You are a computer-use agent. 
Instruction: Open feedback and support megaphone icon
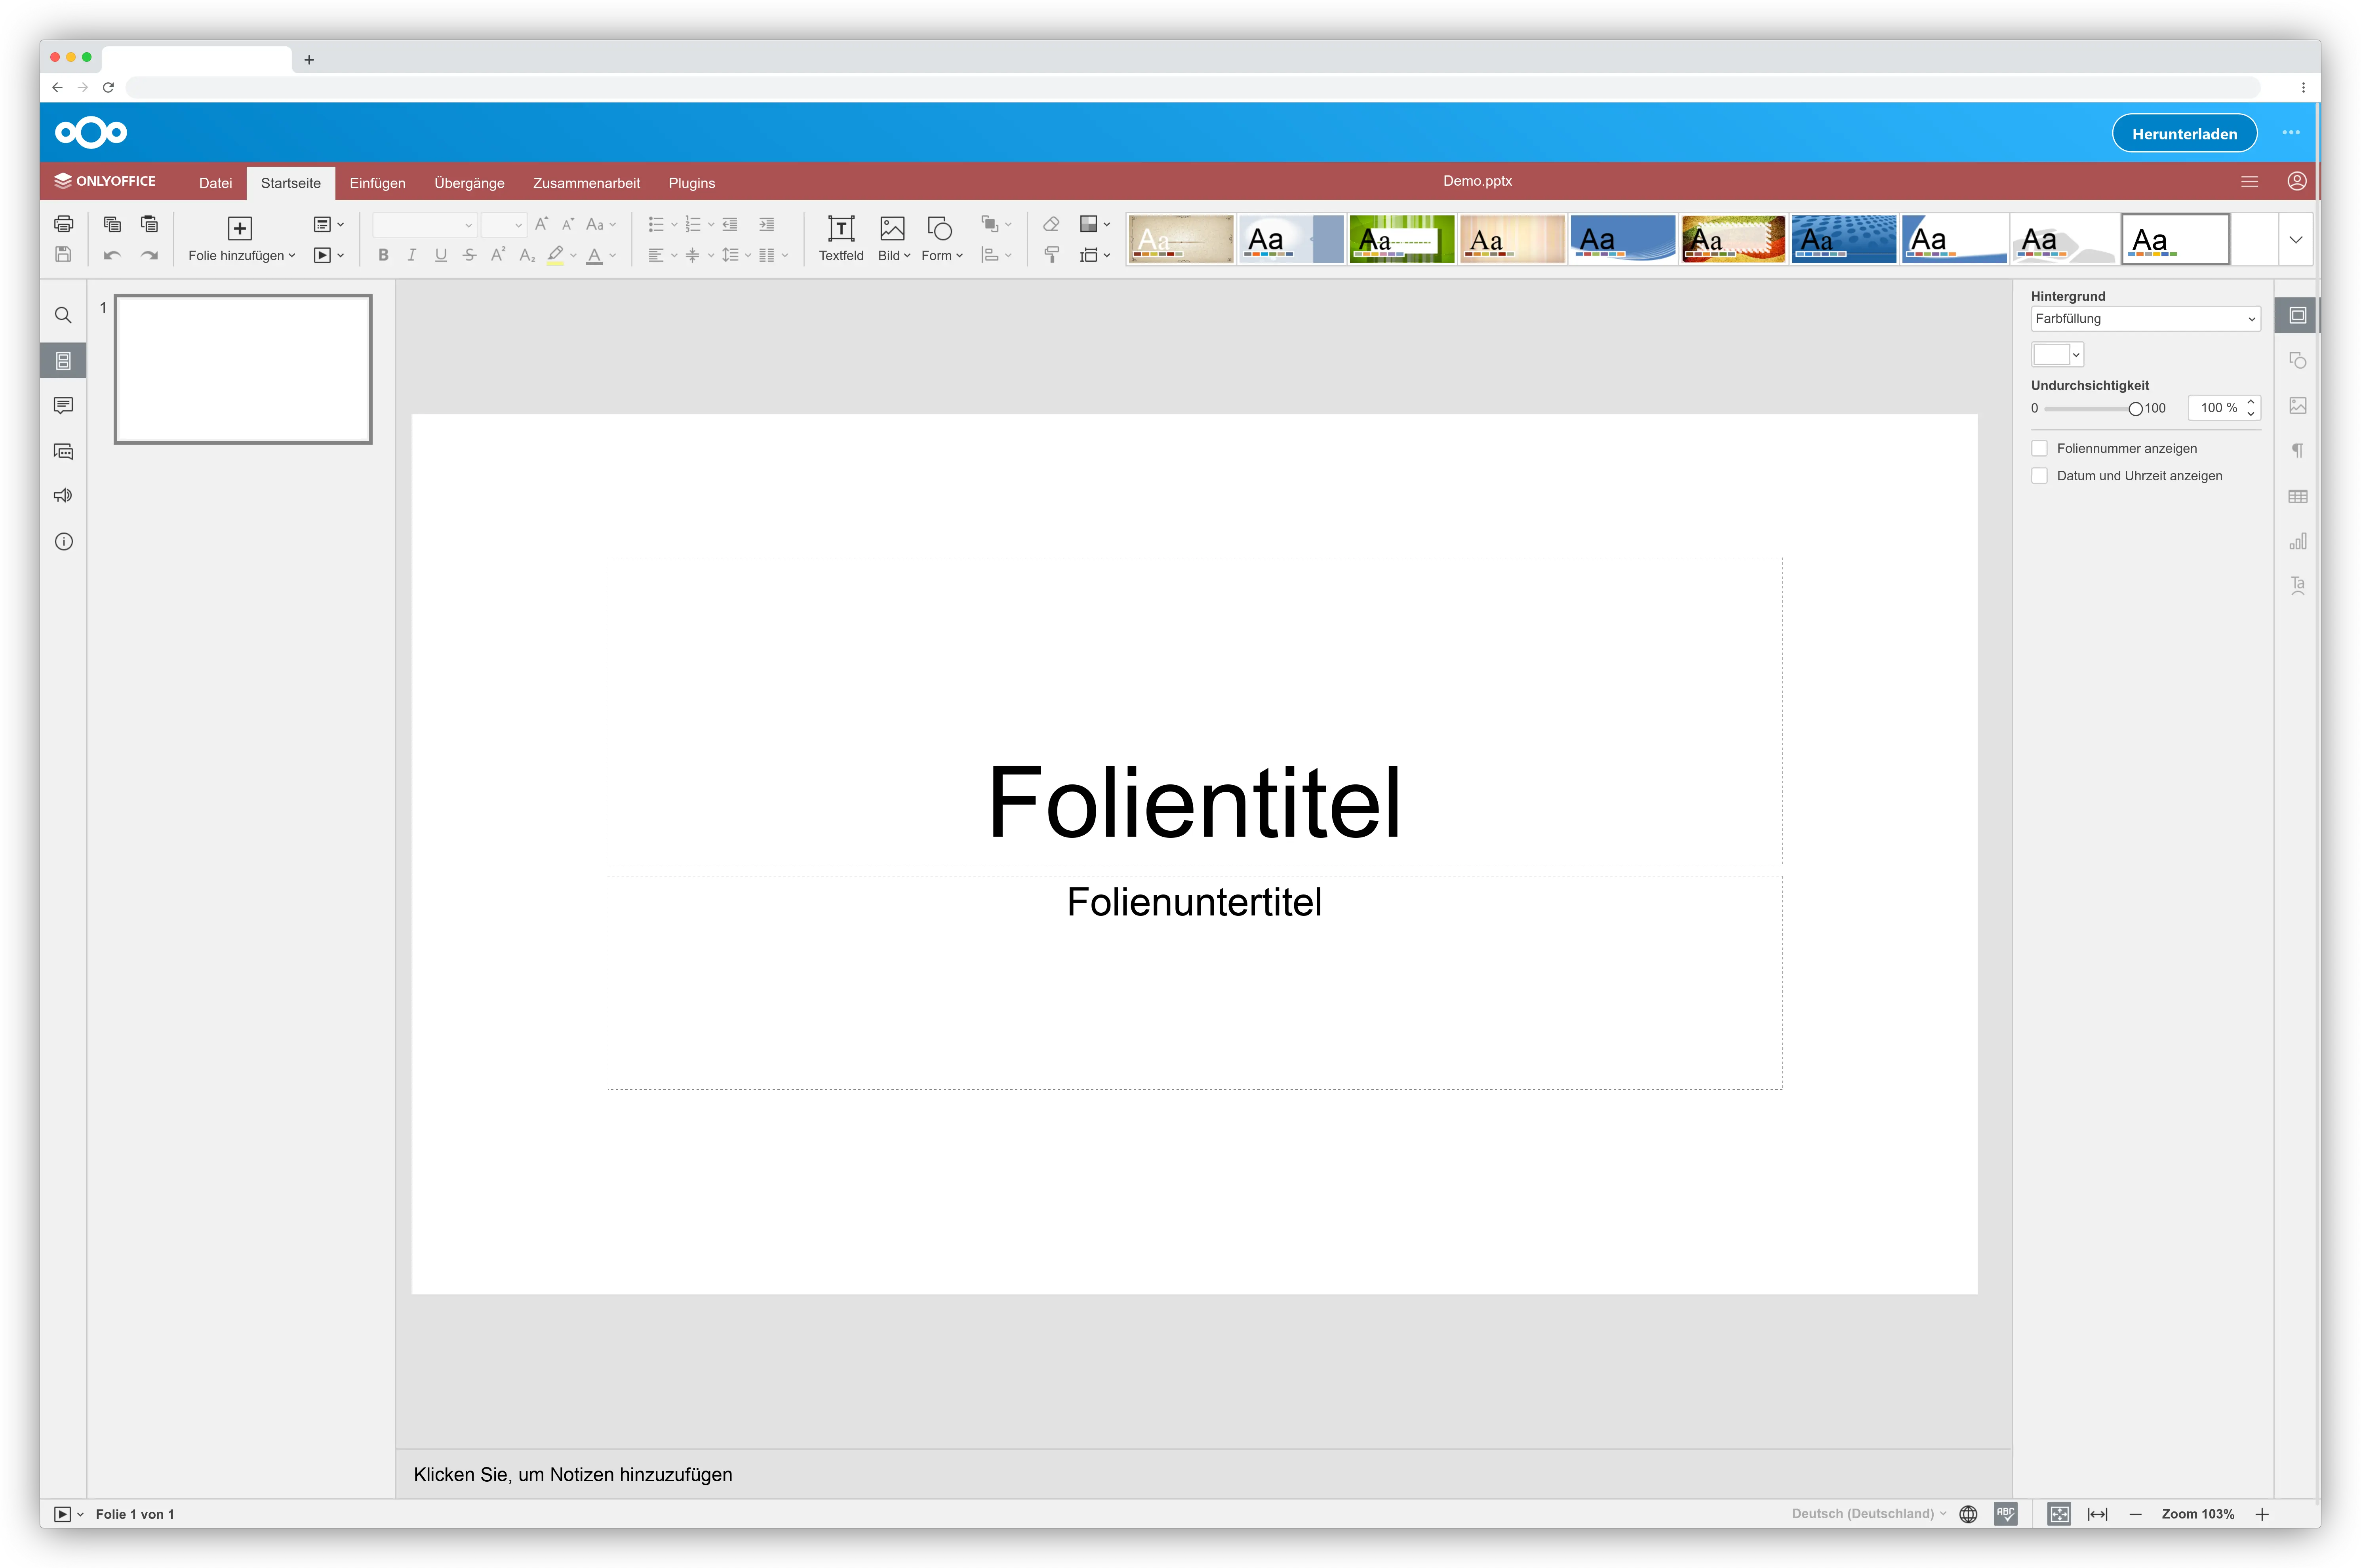63,496
